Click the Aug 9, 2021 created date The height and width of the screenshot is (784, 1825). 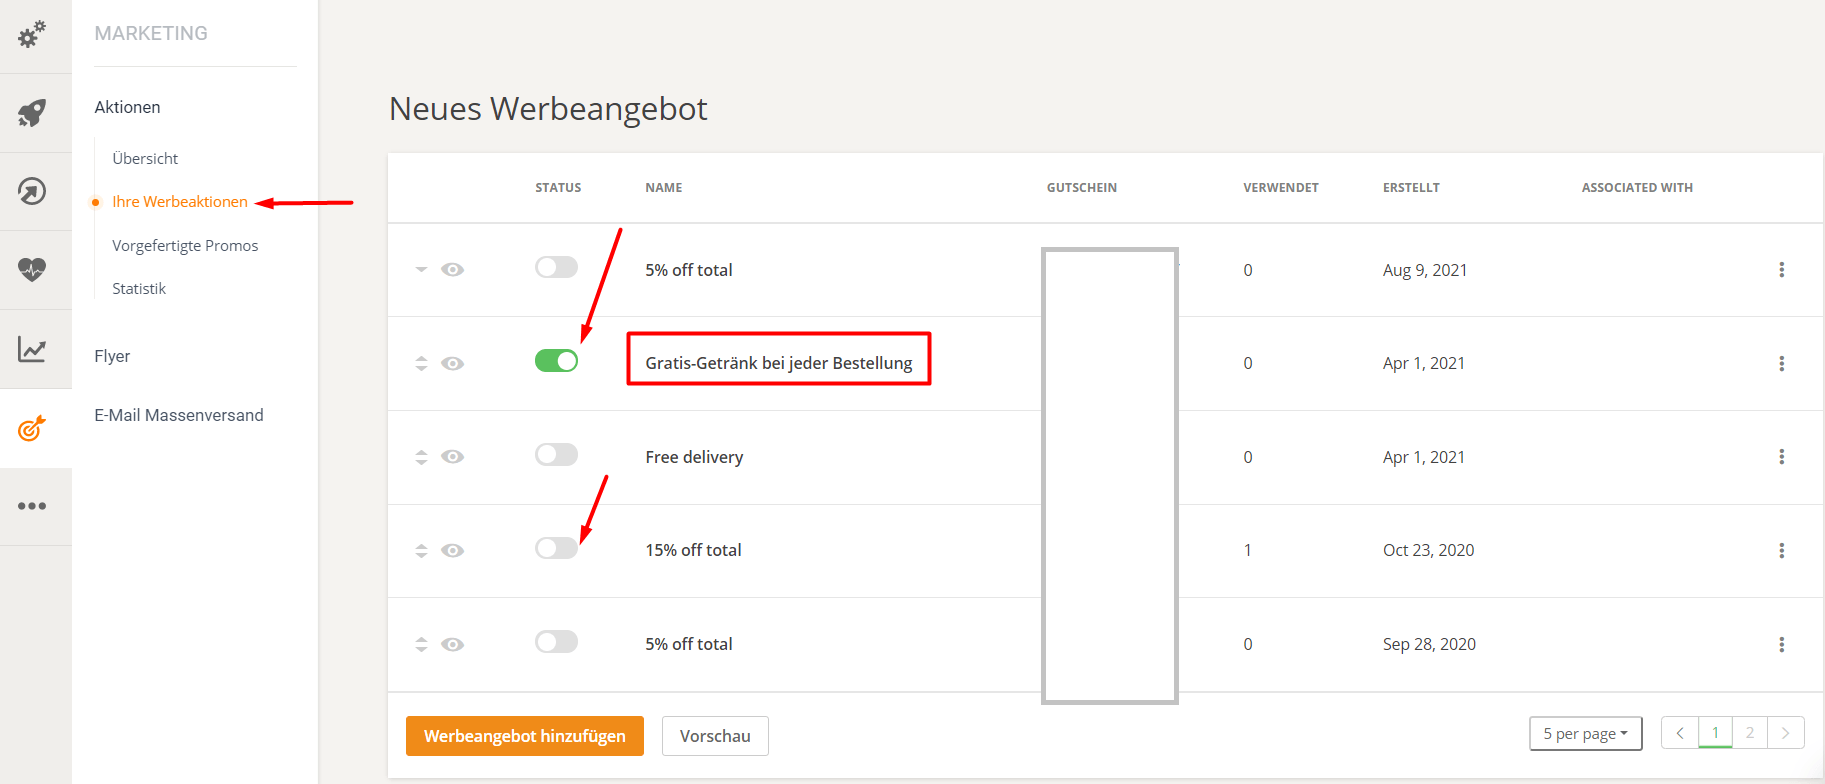(1425, 270)
